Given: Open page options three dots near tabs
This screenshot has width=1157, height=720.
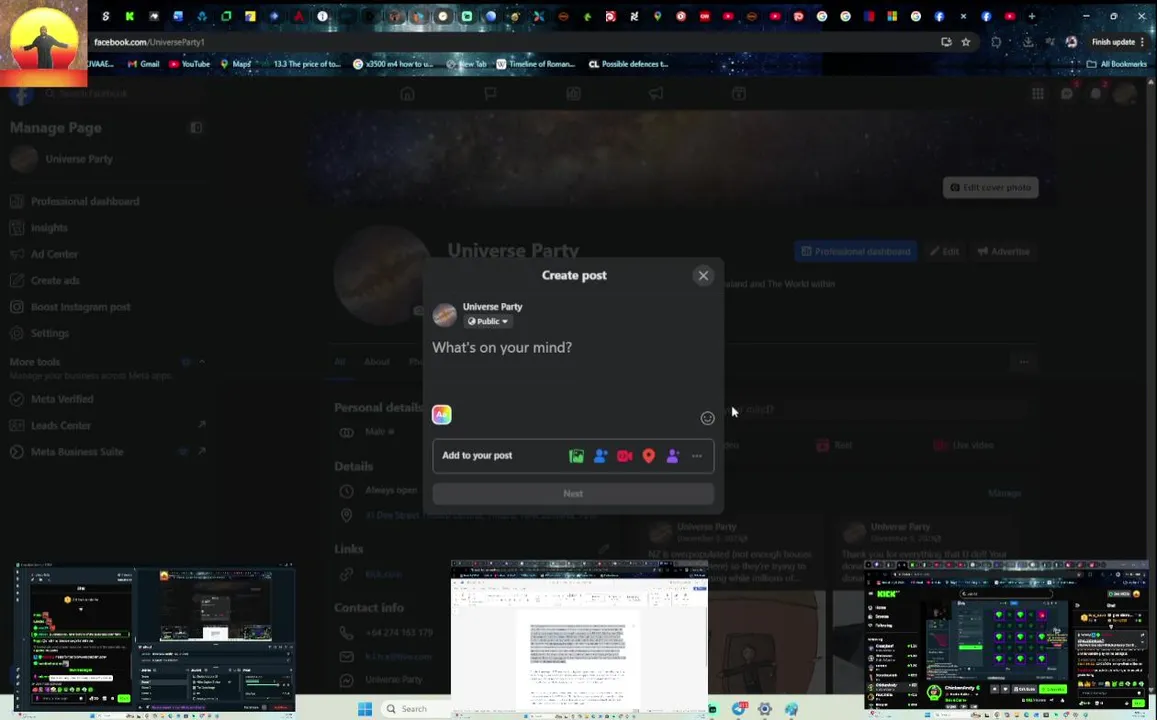Looking at the screenshot, I should (1023, 362).
